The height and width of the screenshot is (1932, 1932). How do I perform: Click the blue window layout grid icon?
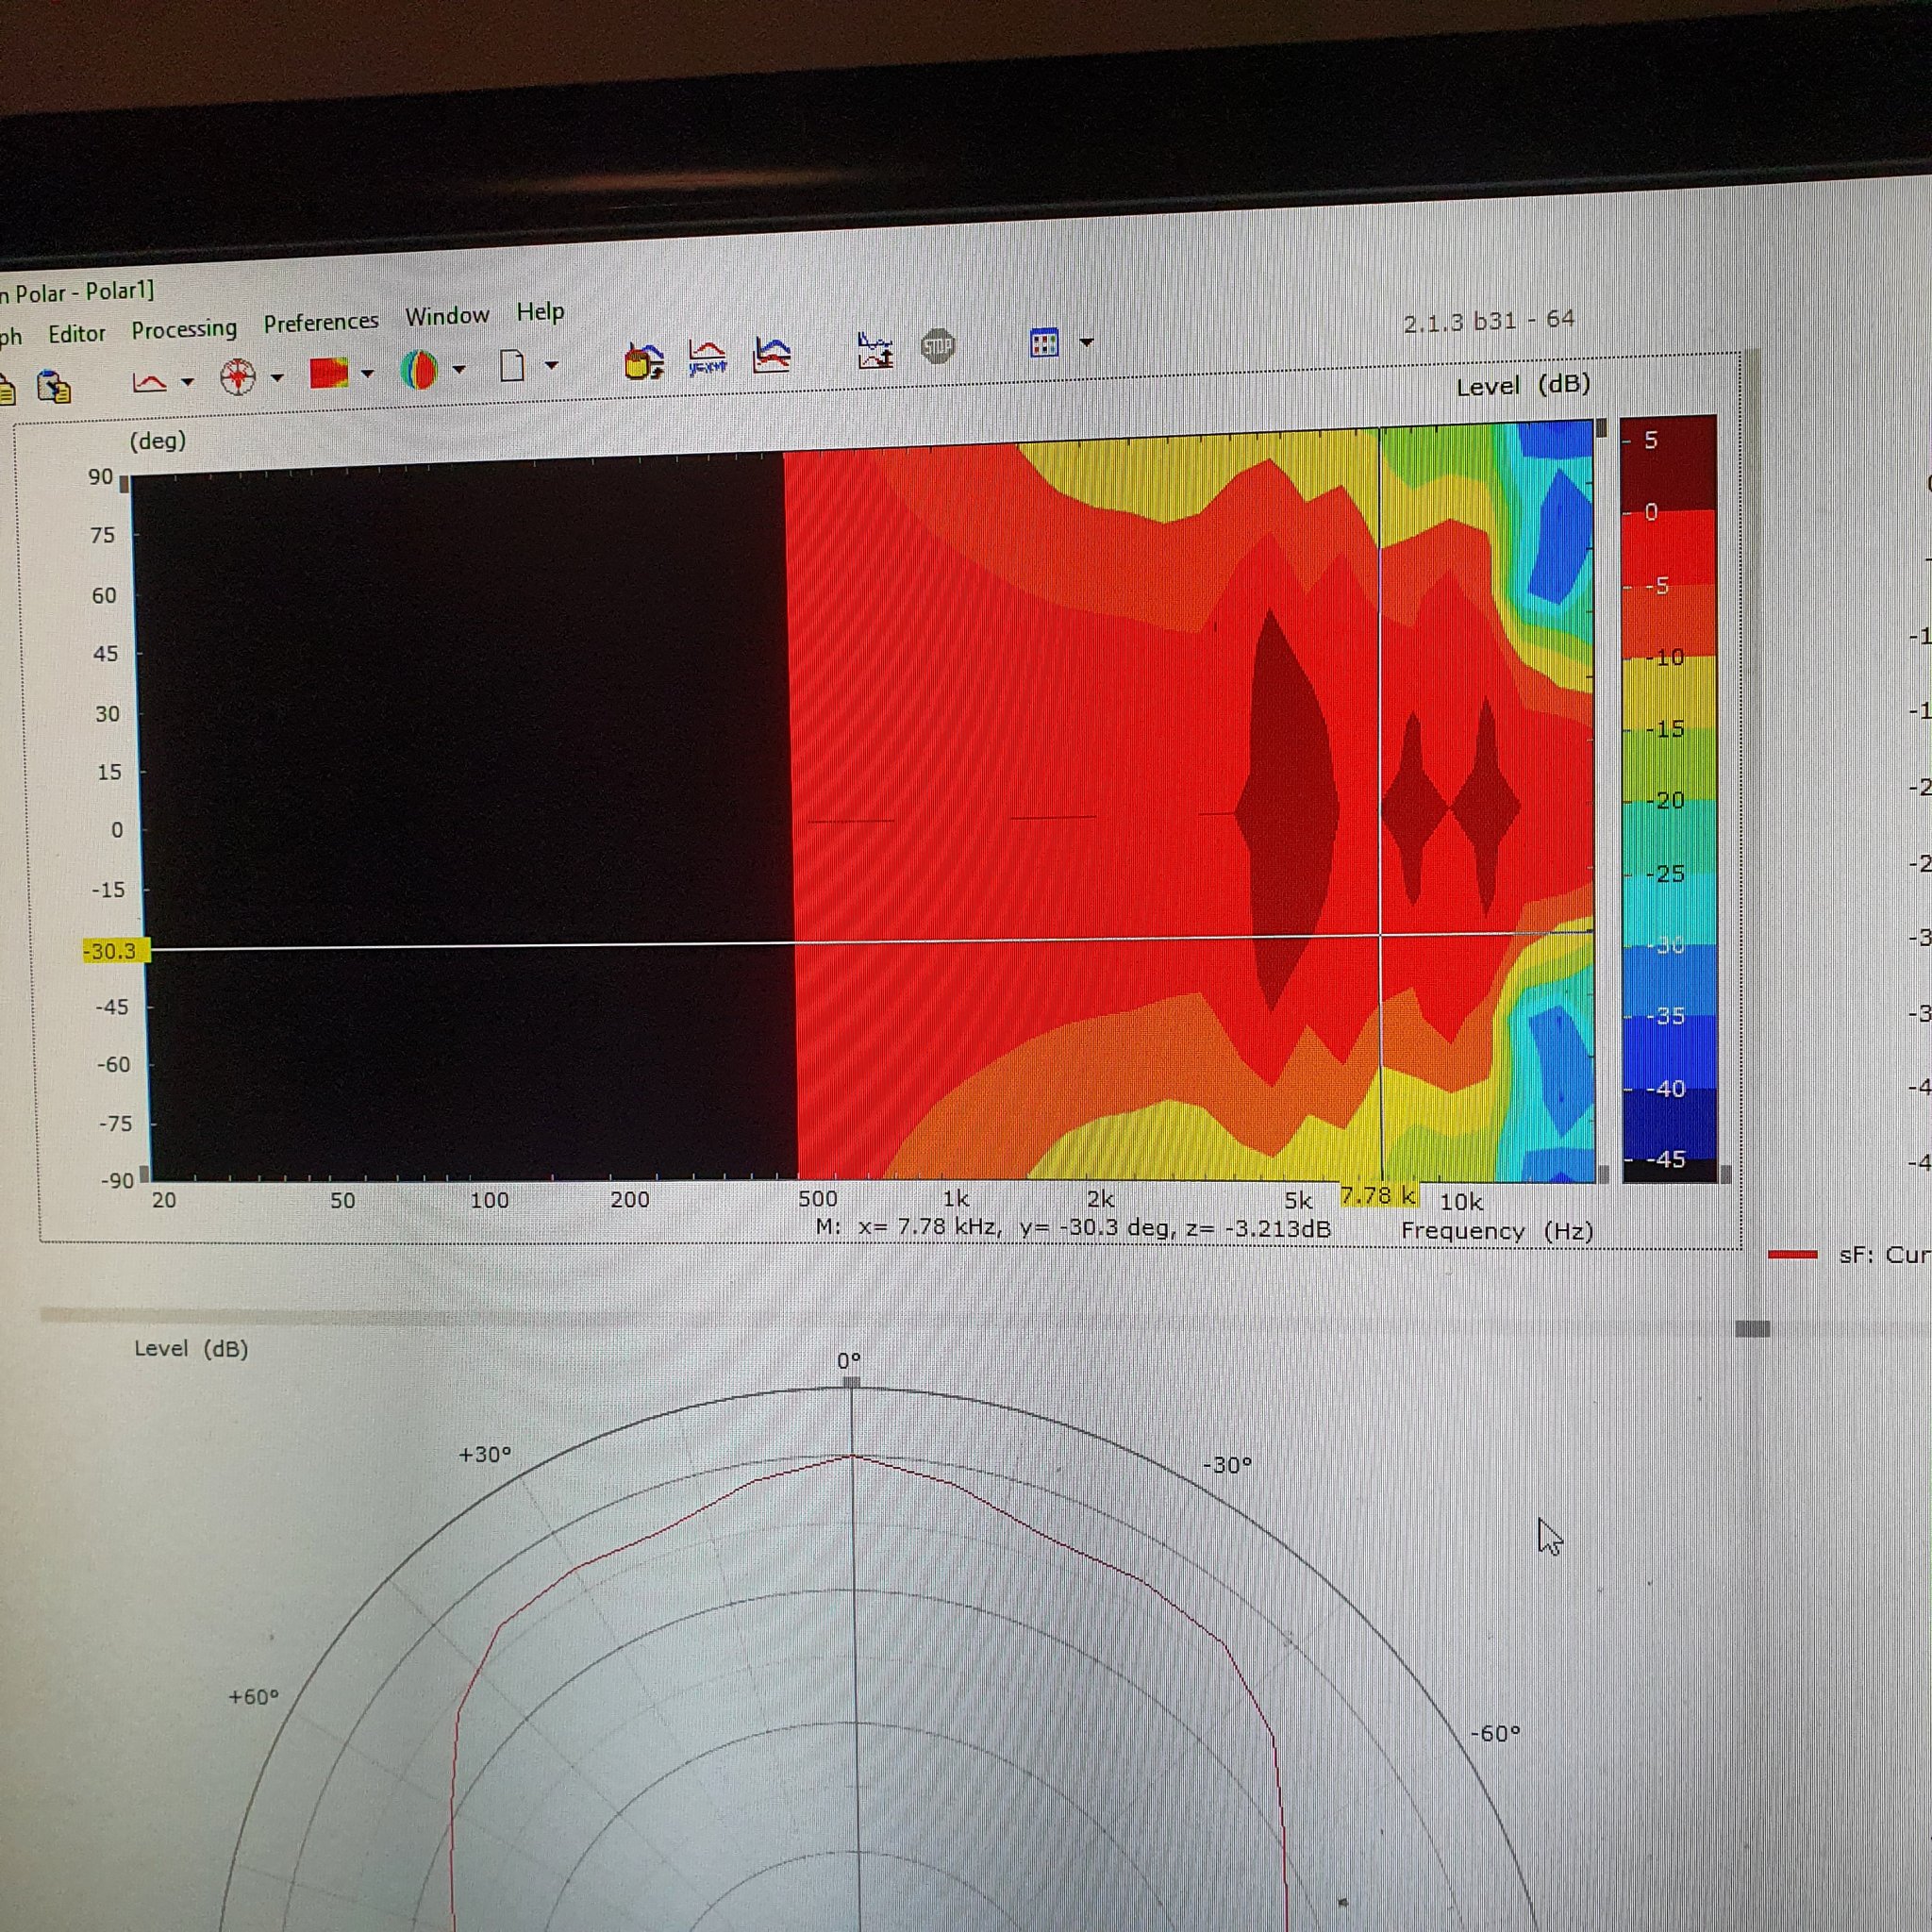point(1044,343)
